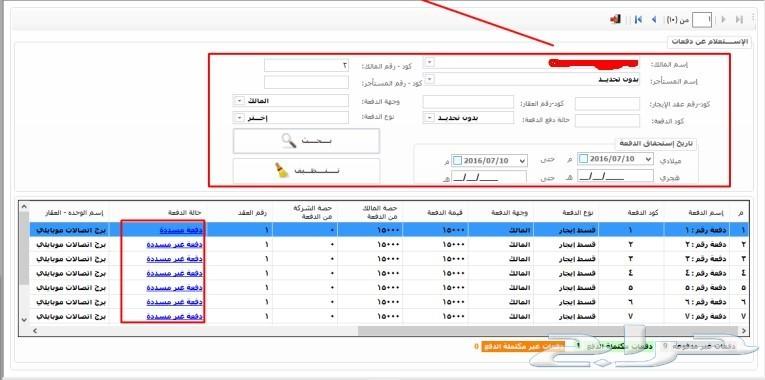Viewport: 765px width, 380px height.
Task: Tick the Gregorian end date checkbox
Action: 458,160
